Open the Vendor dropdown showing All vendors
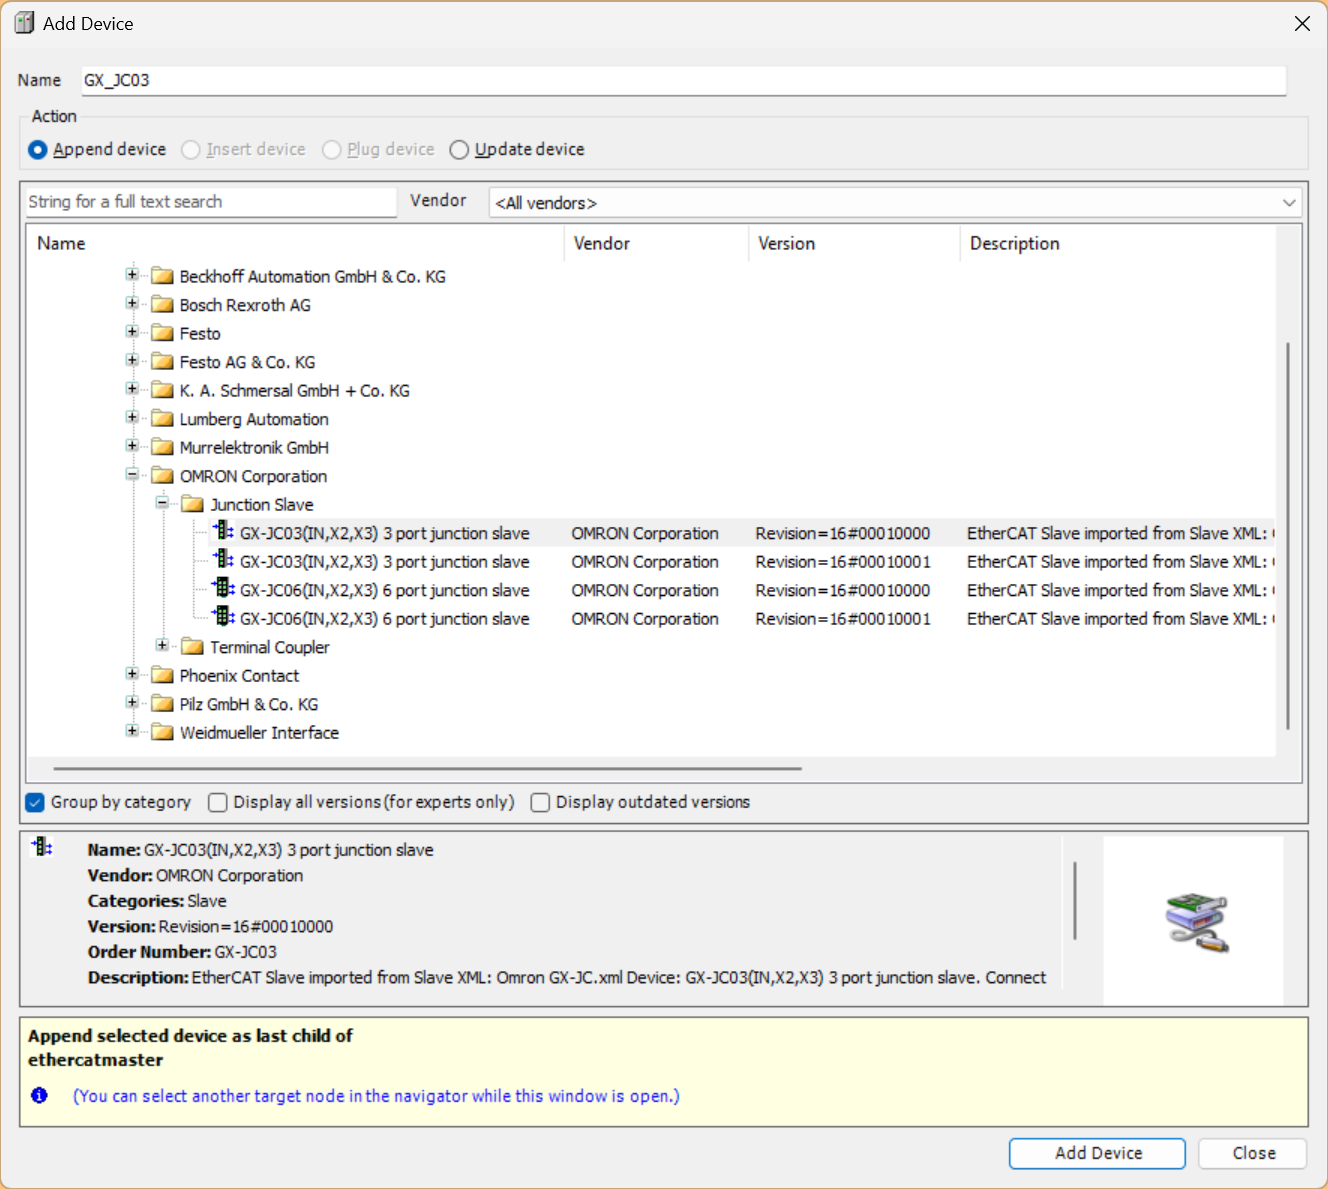Image resolution: width=1328 pixels, height=1189 pixels. (895, 203)
